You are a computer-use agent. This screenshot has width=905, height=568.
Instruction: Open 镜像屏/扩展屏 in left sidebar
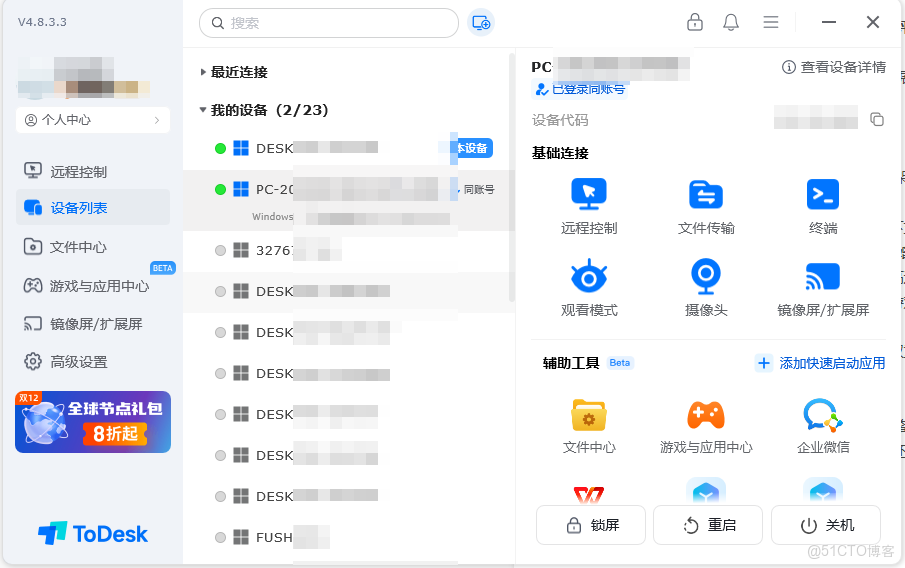coord(93,324)
